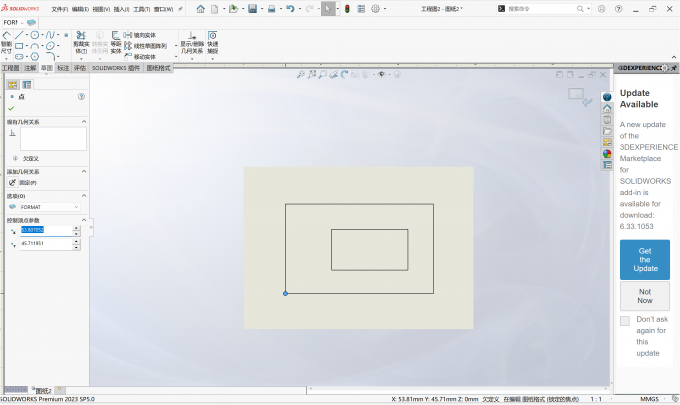The height and width of the screenshot is (405, 680).
Task: Open the FORMAT layer dropdown in options
Action: pyautogui.click(x=49, y=207)
